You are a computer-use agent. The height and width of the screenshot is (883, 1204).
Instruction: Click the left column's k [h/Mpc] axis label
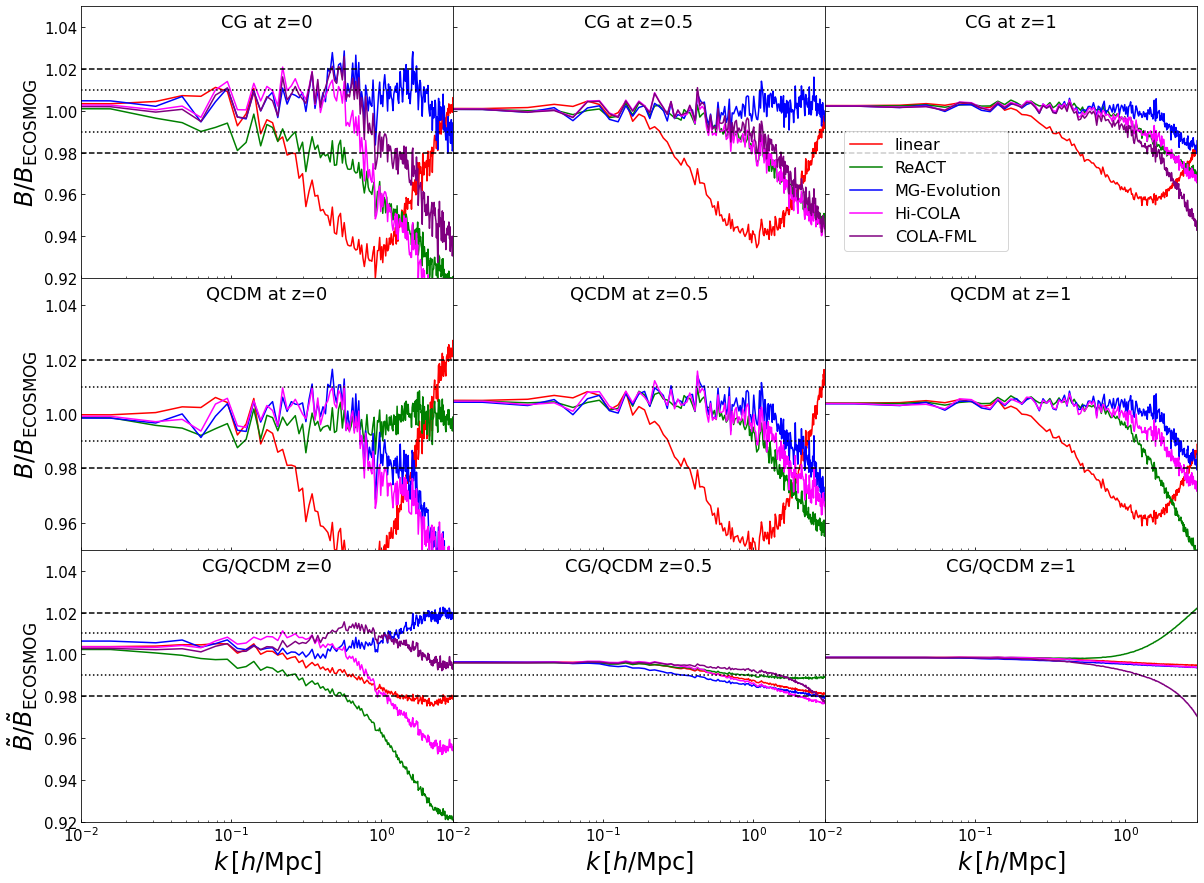pyautogui.click(x=267, y=862)
